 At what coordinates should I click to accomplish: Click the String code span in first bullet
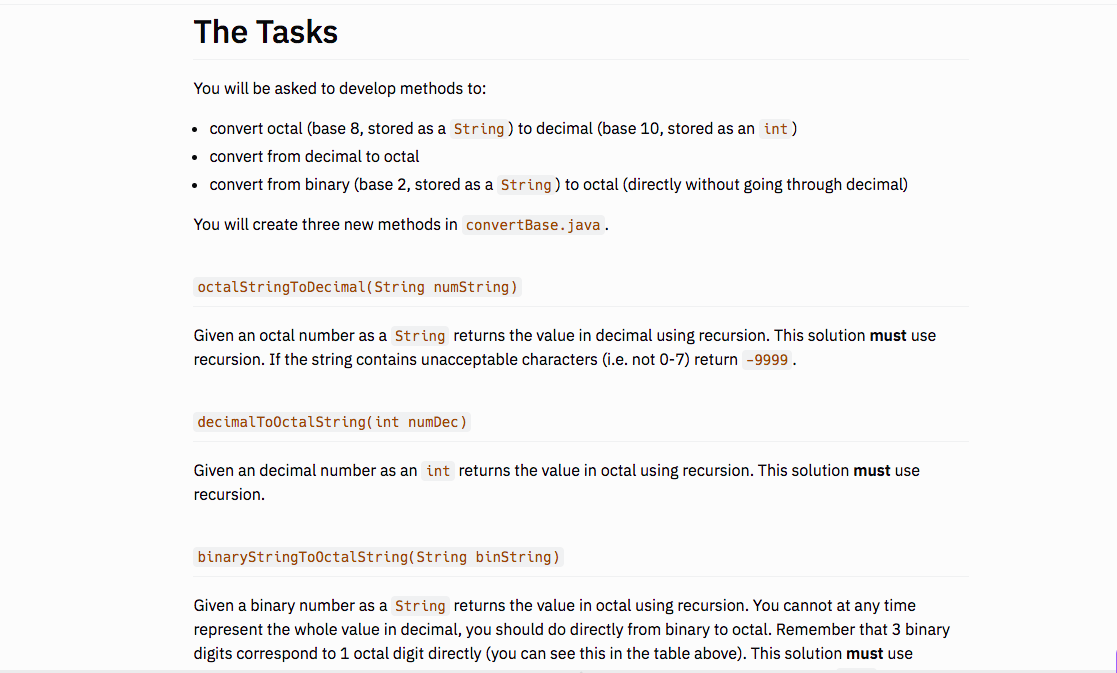click(479, 128)
